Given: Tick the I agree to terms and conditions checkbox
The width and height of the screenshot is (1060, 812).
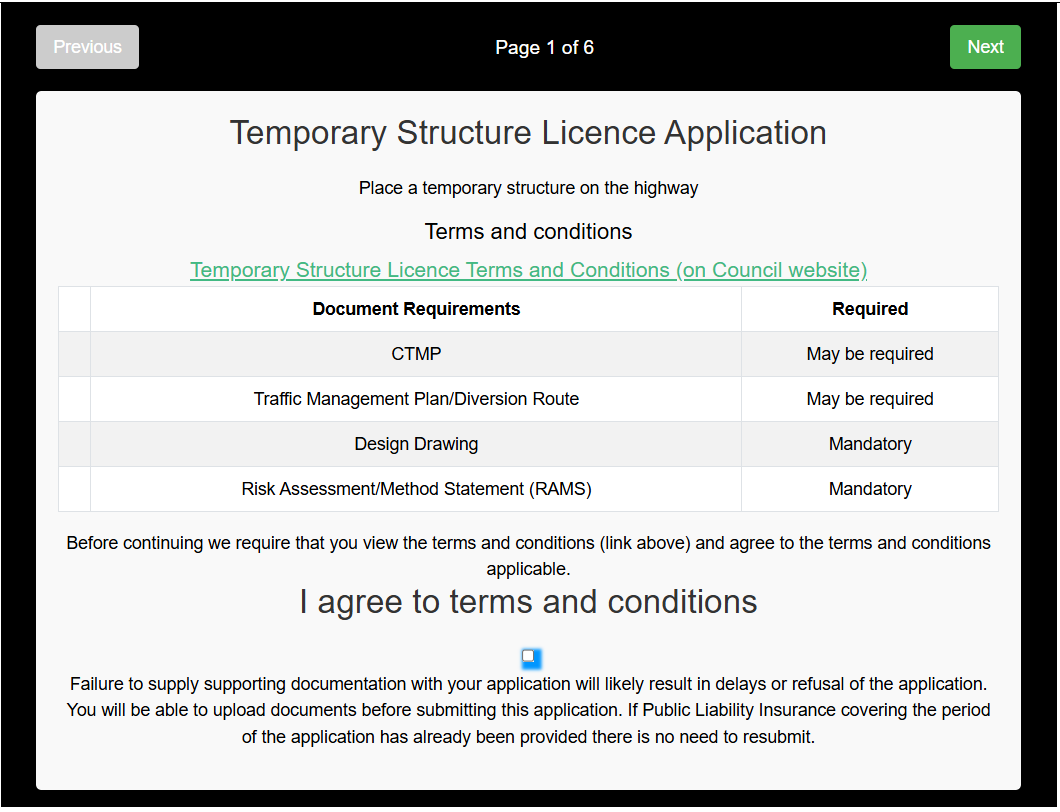Looking at the screenshot, I should point(530,658).
